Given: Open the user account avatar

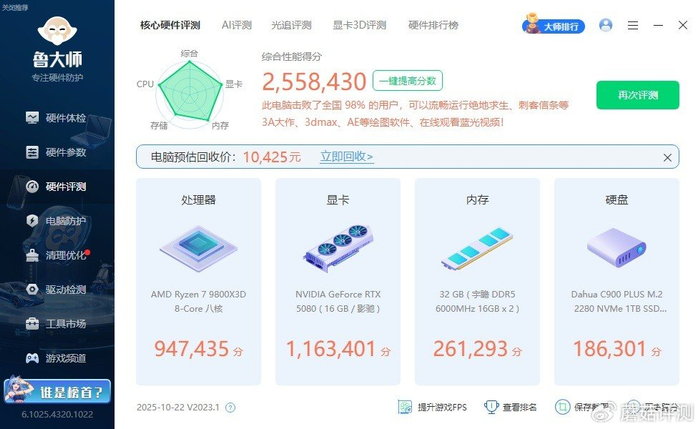Looking at the screenshot, I should (x=605, y=25).
